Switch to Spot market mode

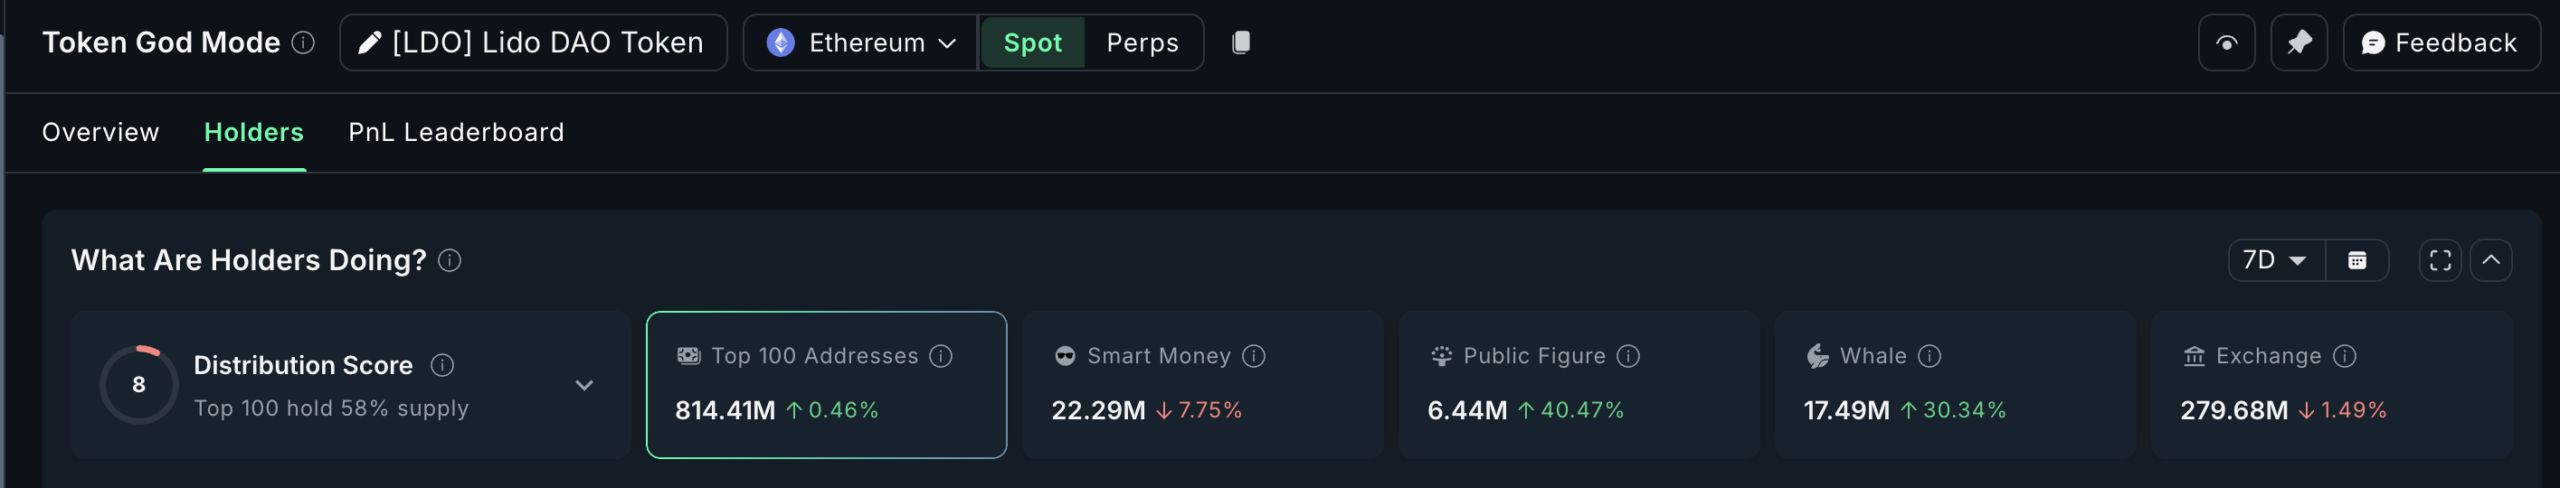[x=1032, y=43]
